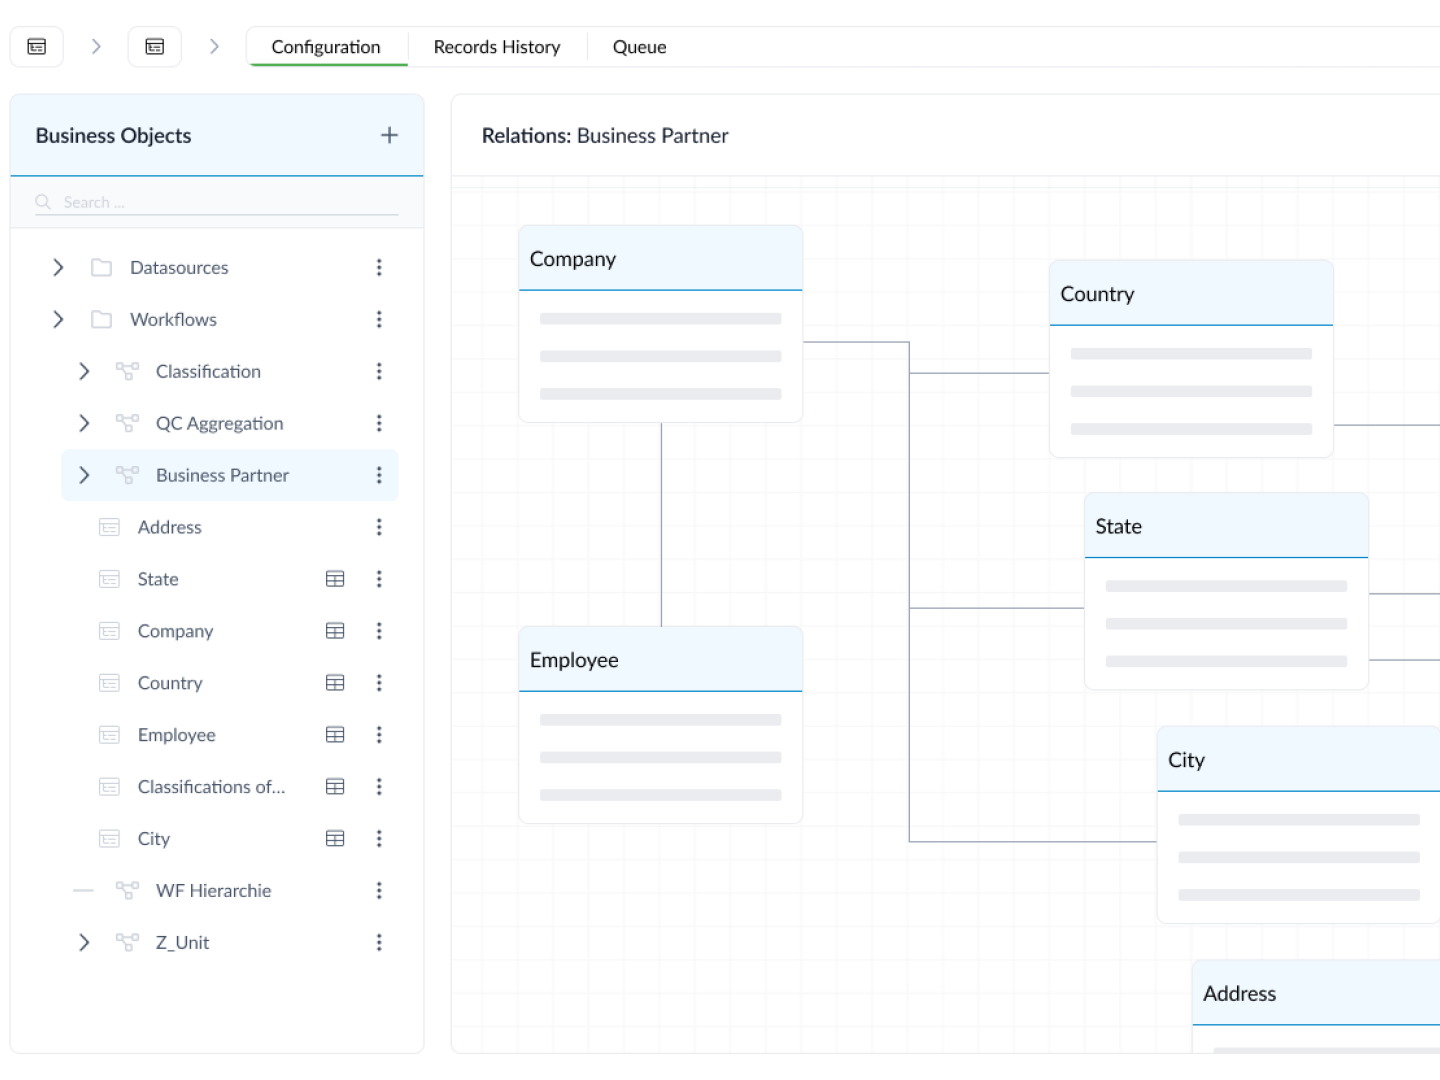Expand the Workflows folder

click(58, 319)
